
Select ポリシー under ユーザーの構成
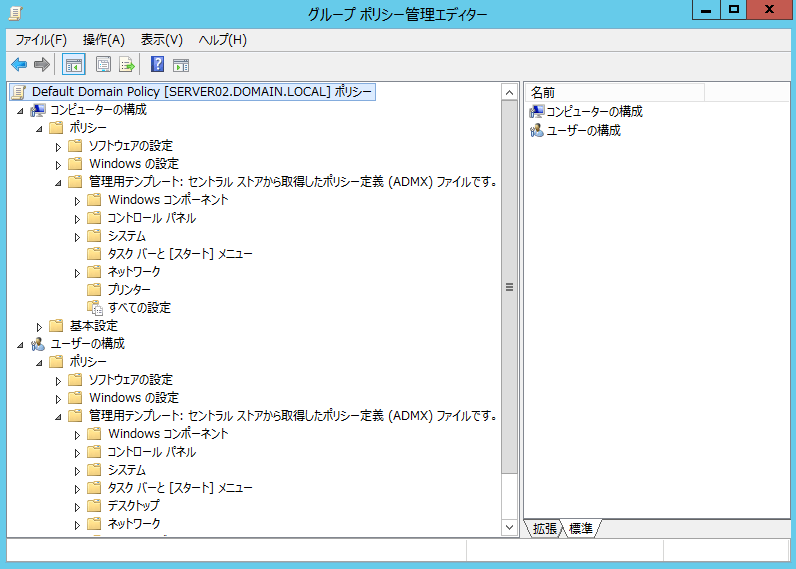pos(88,362)
